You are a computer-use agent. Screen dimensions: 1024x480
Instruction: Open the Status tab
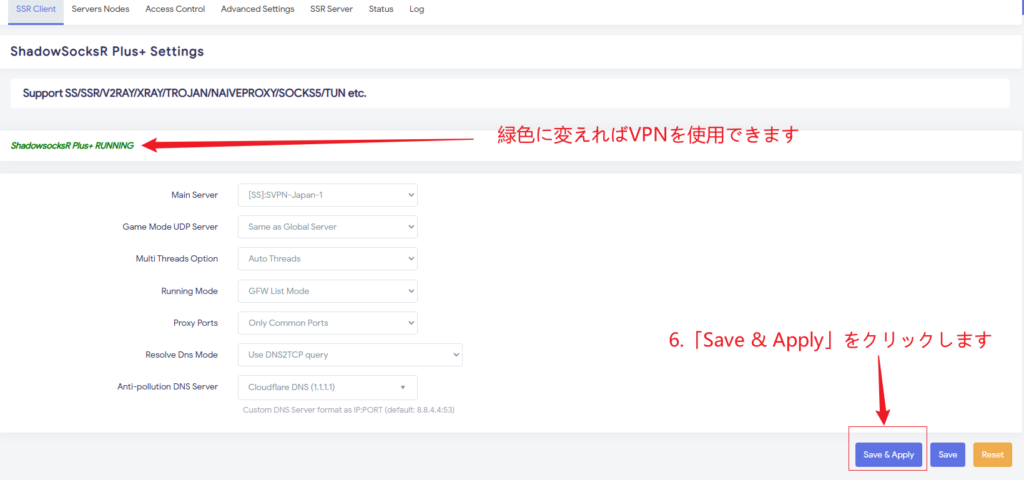pos(380,9)
